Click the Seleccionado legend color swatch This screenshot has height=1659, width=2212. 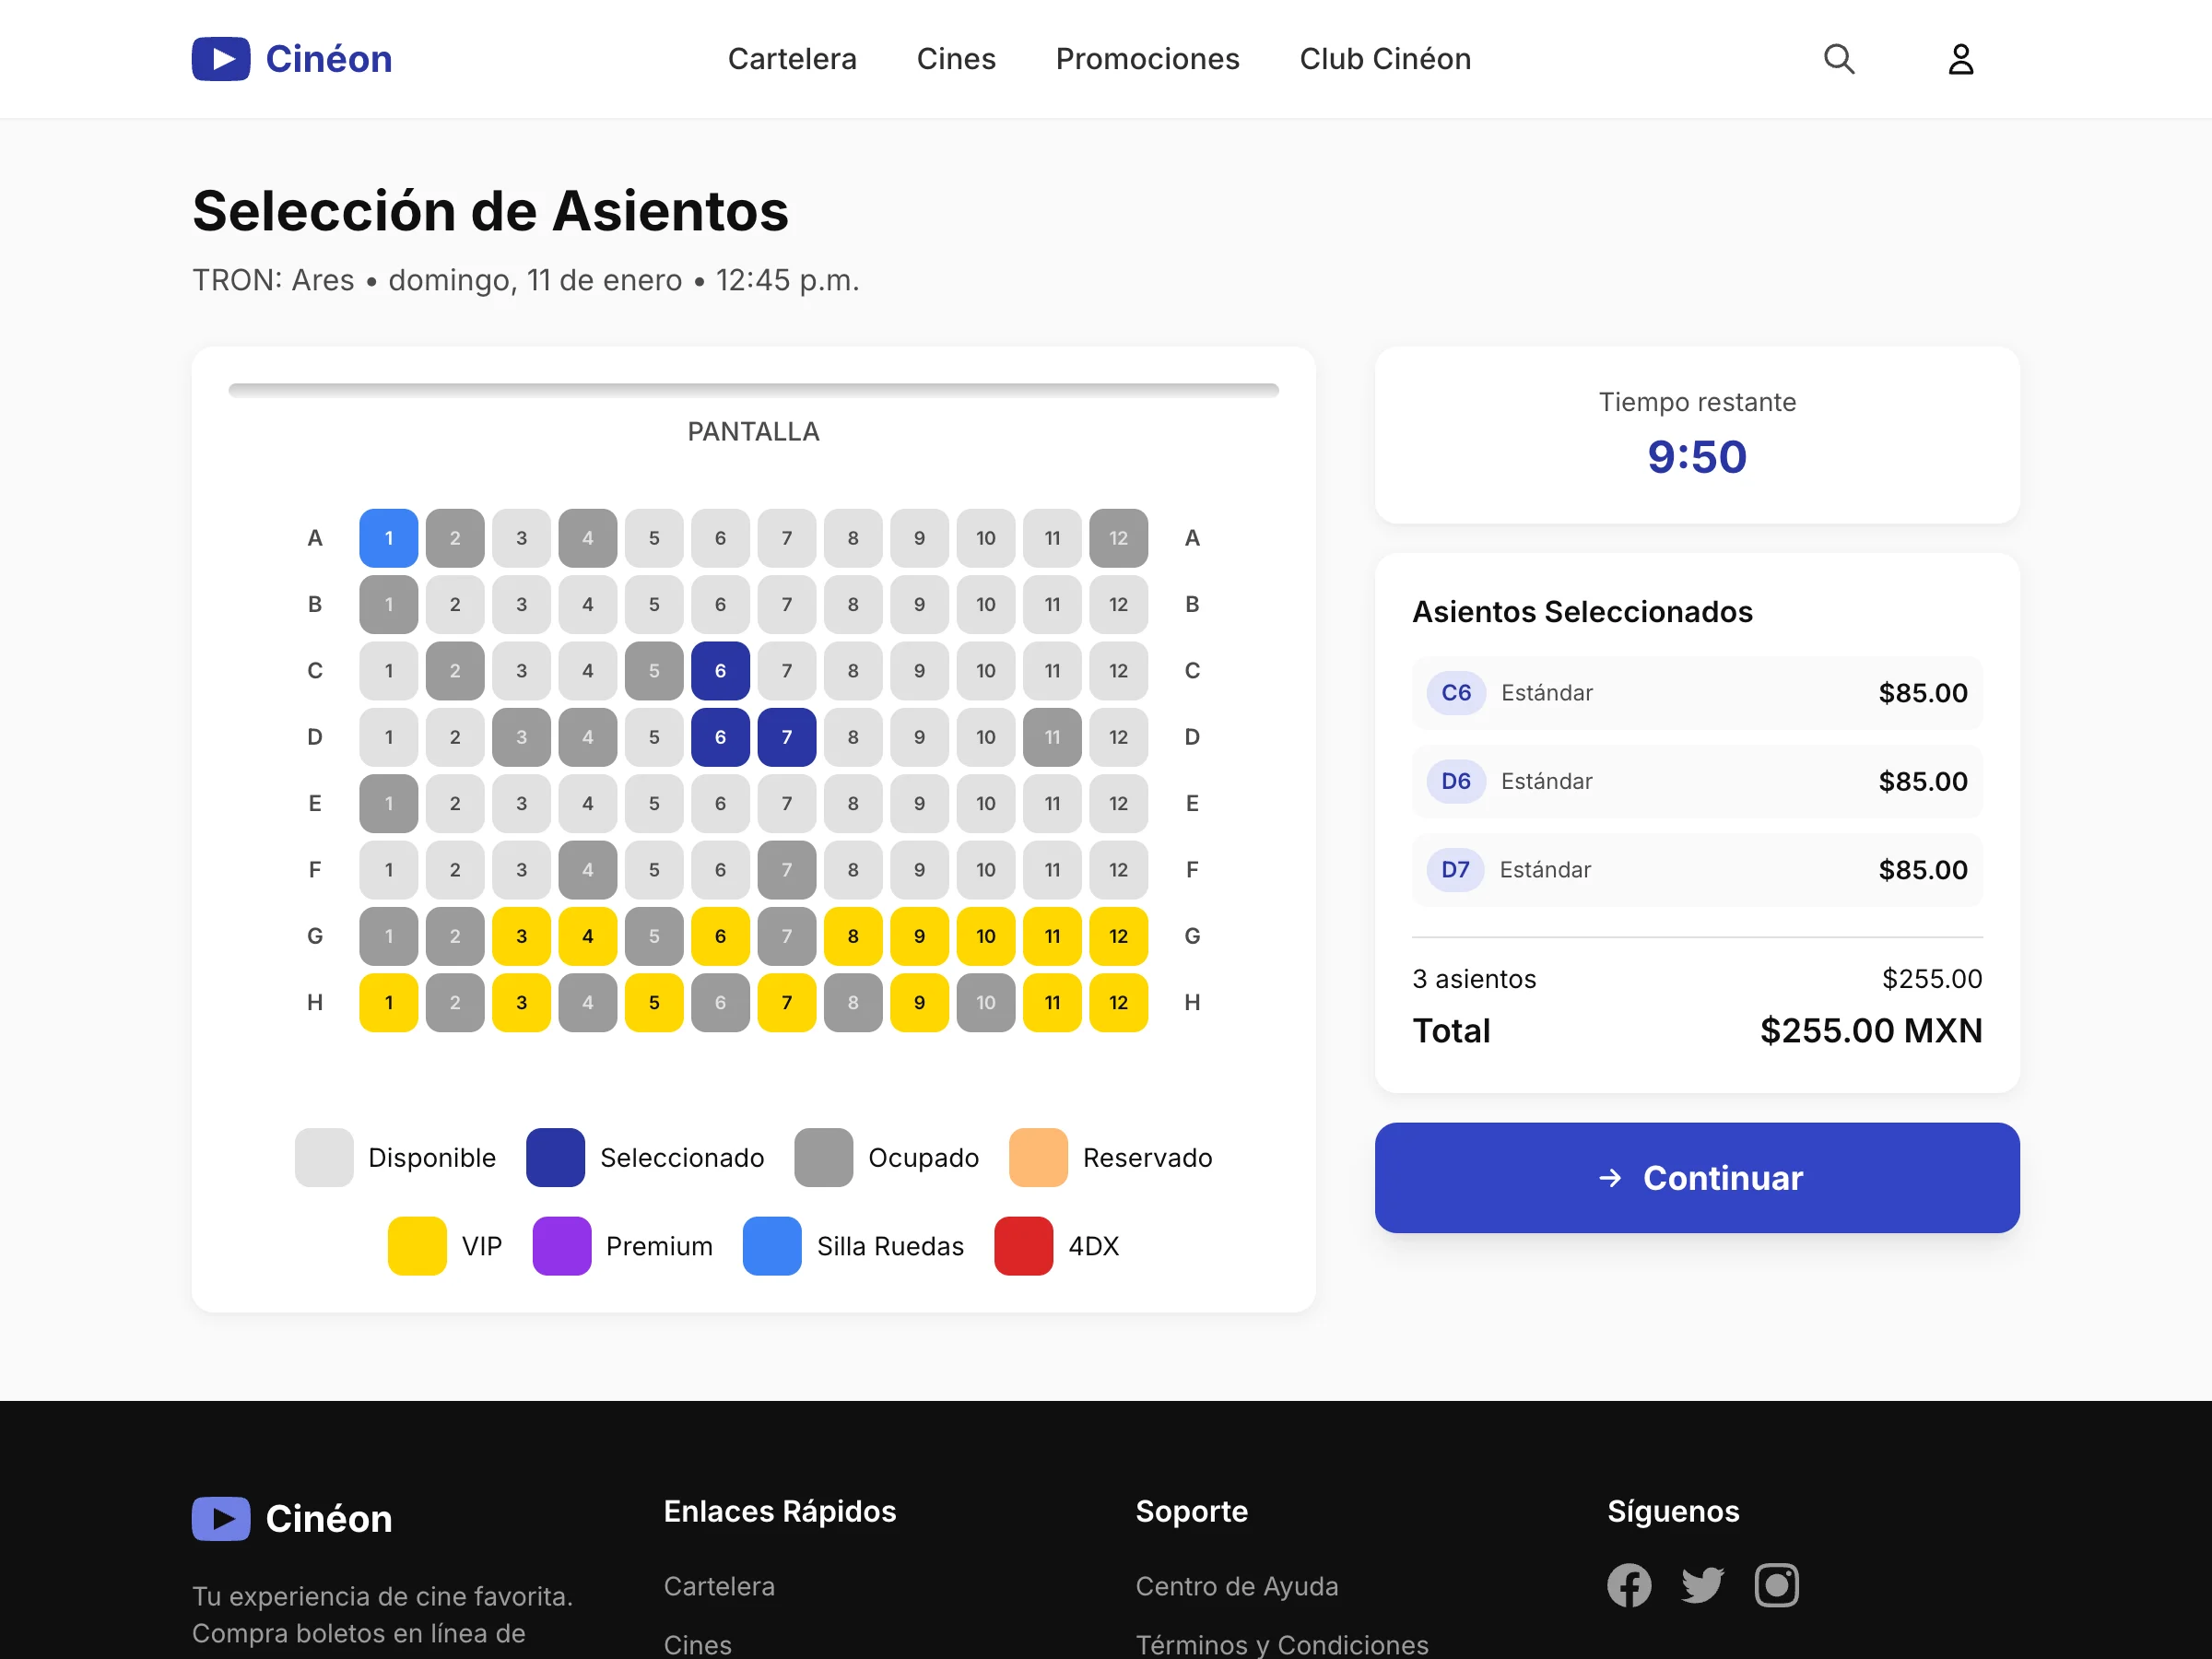[x=555, y=1157]
